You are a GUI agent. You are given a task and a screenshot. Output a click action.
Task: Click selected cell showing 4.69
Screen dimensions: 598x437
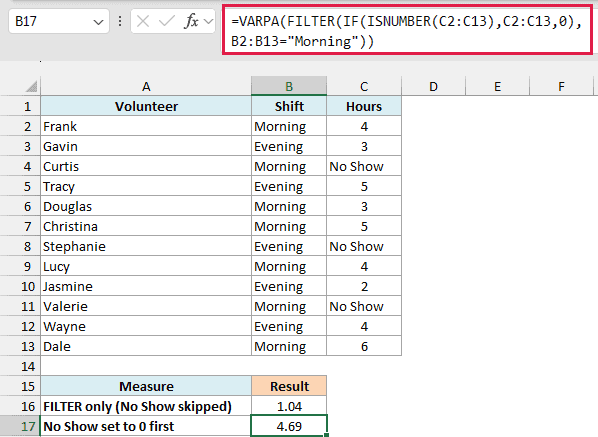click(289, 426)
